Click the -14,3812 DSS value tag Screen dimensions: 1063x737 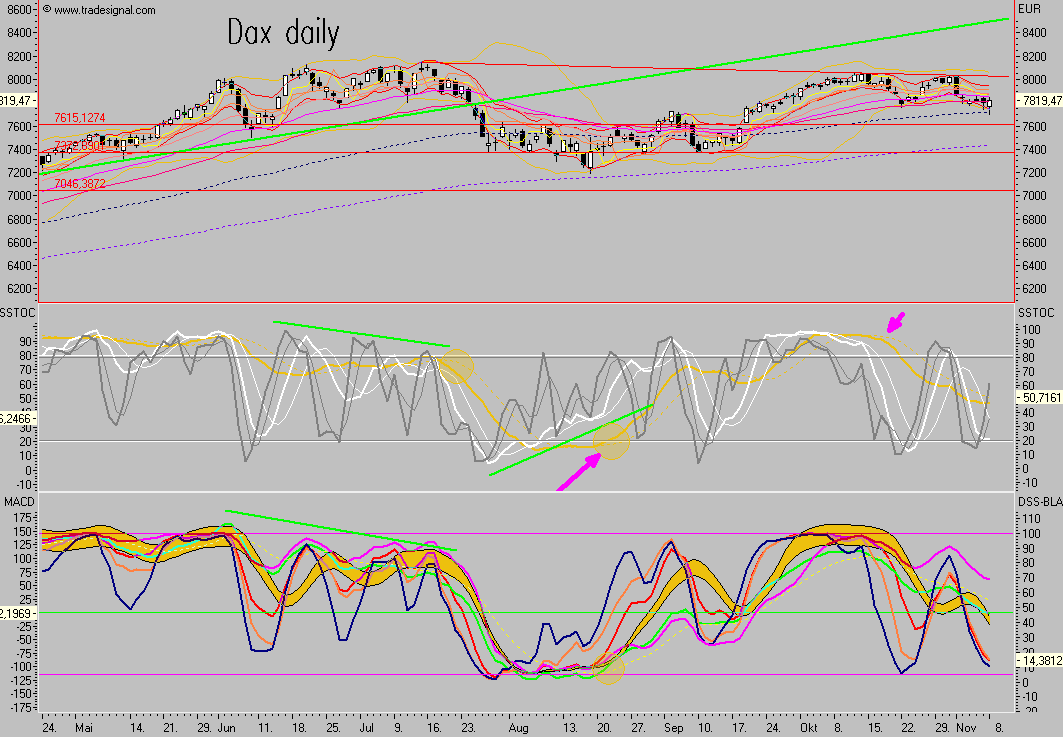[x=1037, y=661]
